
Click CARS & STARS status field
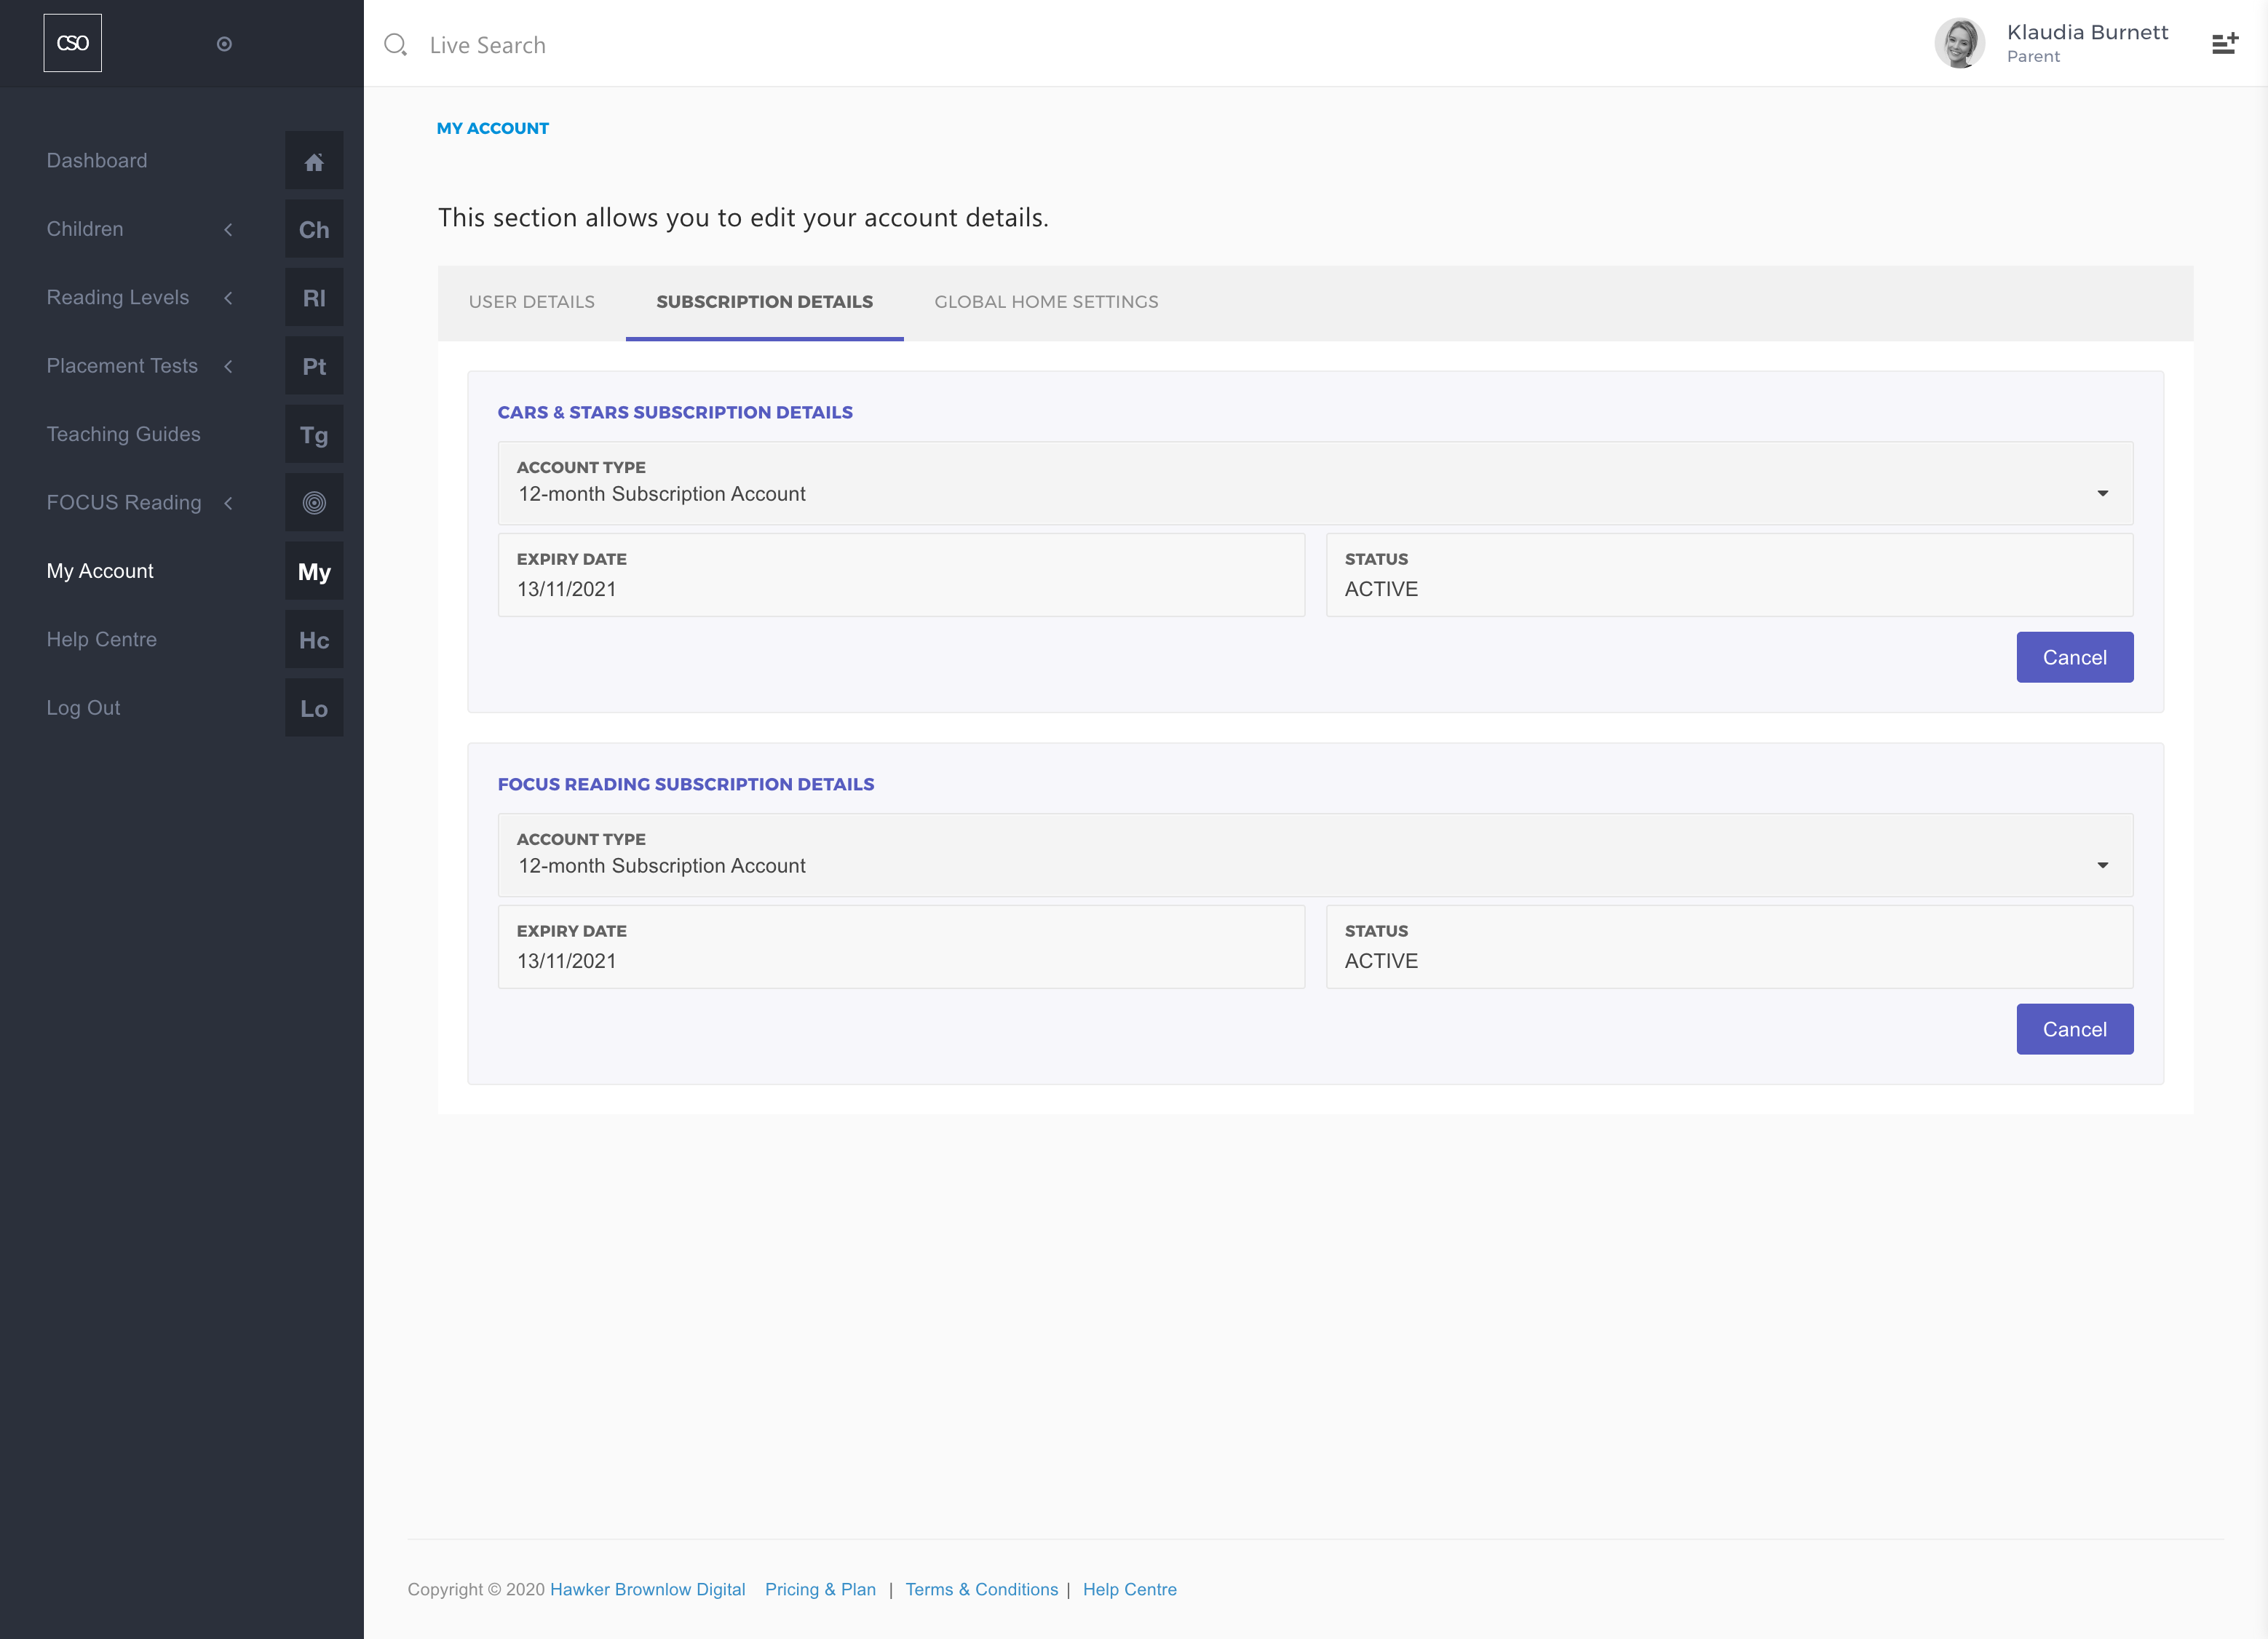1729,575
